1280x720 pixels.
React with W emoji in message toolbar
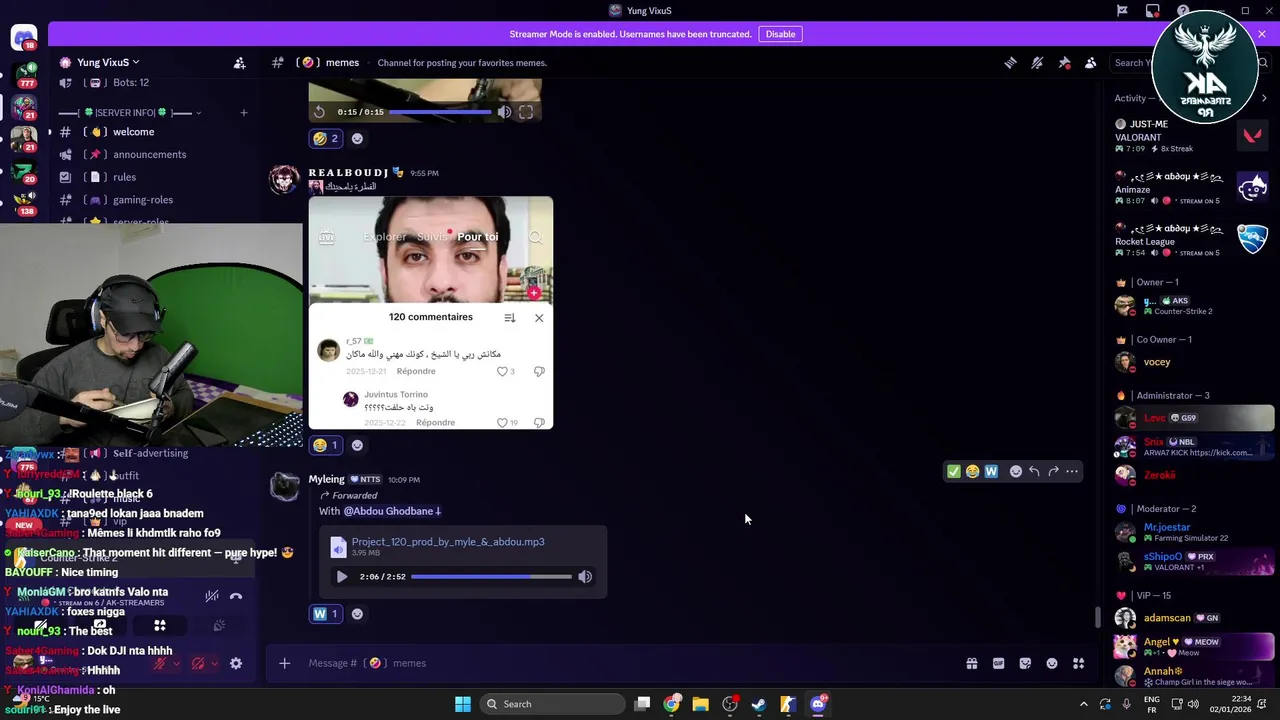pyautogui.click(x=991, y=471)
